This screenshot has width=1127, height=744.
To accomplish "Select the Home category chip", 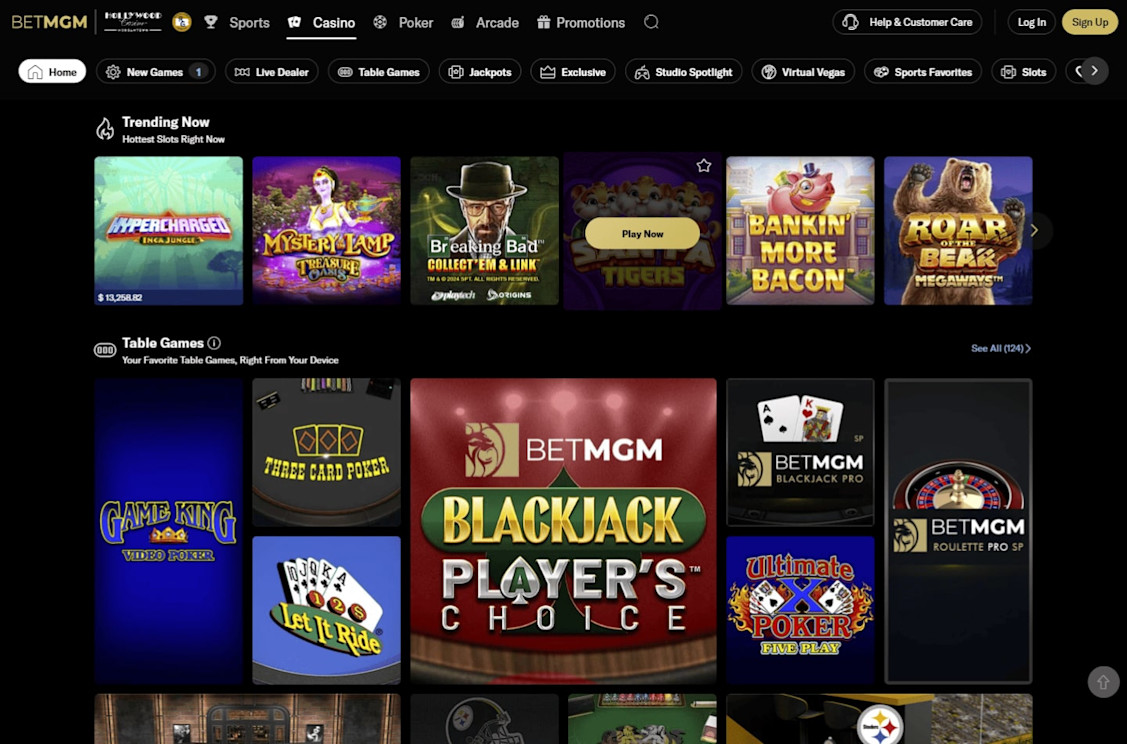I will (x=52, y=72).
